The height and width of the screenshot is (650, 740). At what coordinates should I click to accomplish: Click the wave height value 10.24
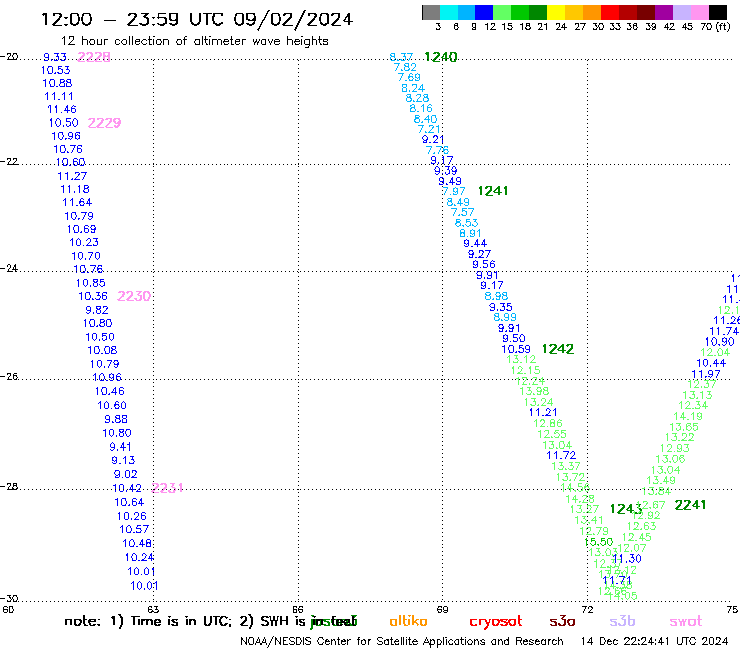tap(139, 557)
